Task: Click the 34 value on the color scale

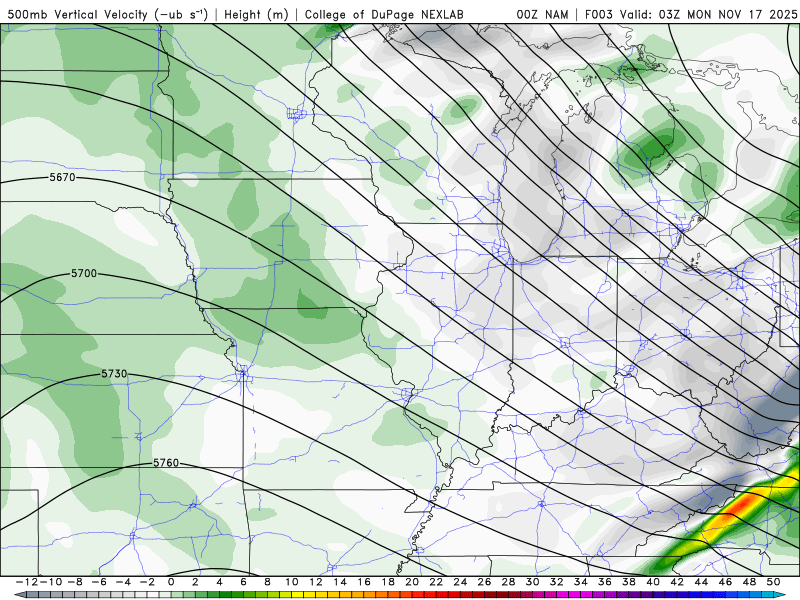Action: pos(581,582)
